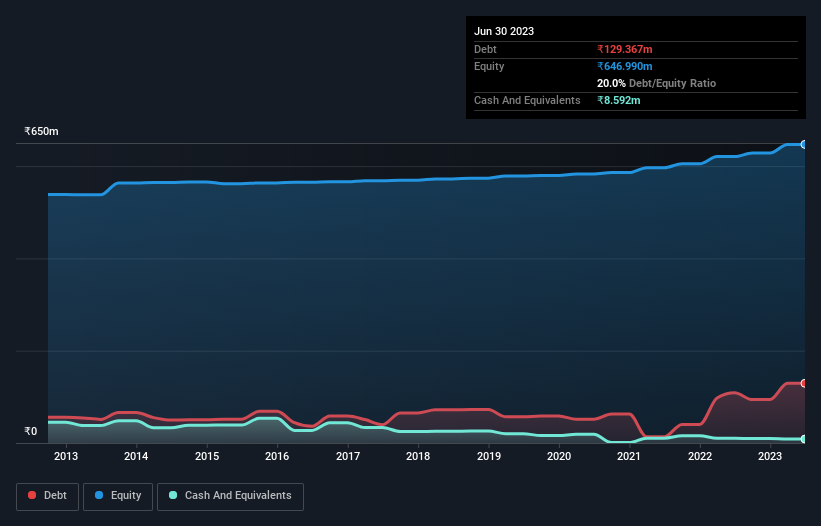
Task: Click the Jun 30 2023 tooltip date
Action: point(504,31)
